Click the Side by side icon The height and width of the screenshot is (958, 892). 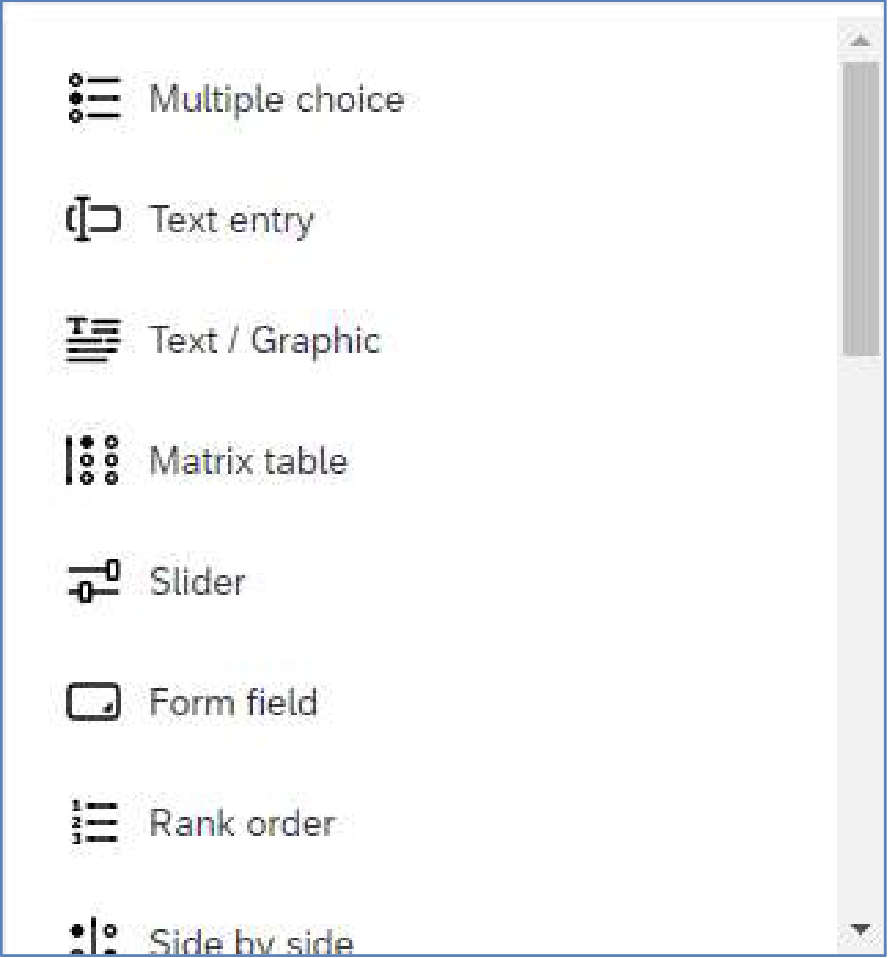94,937
